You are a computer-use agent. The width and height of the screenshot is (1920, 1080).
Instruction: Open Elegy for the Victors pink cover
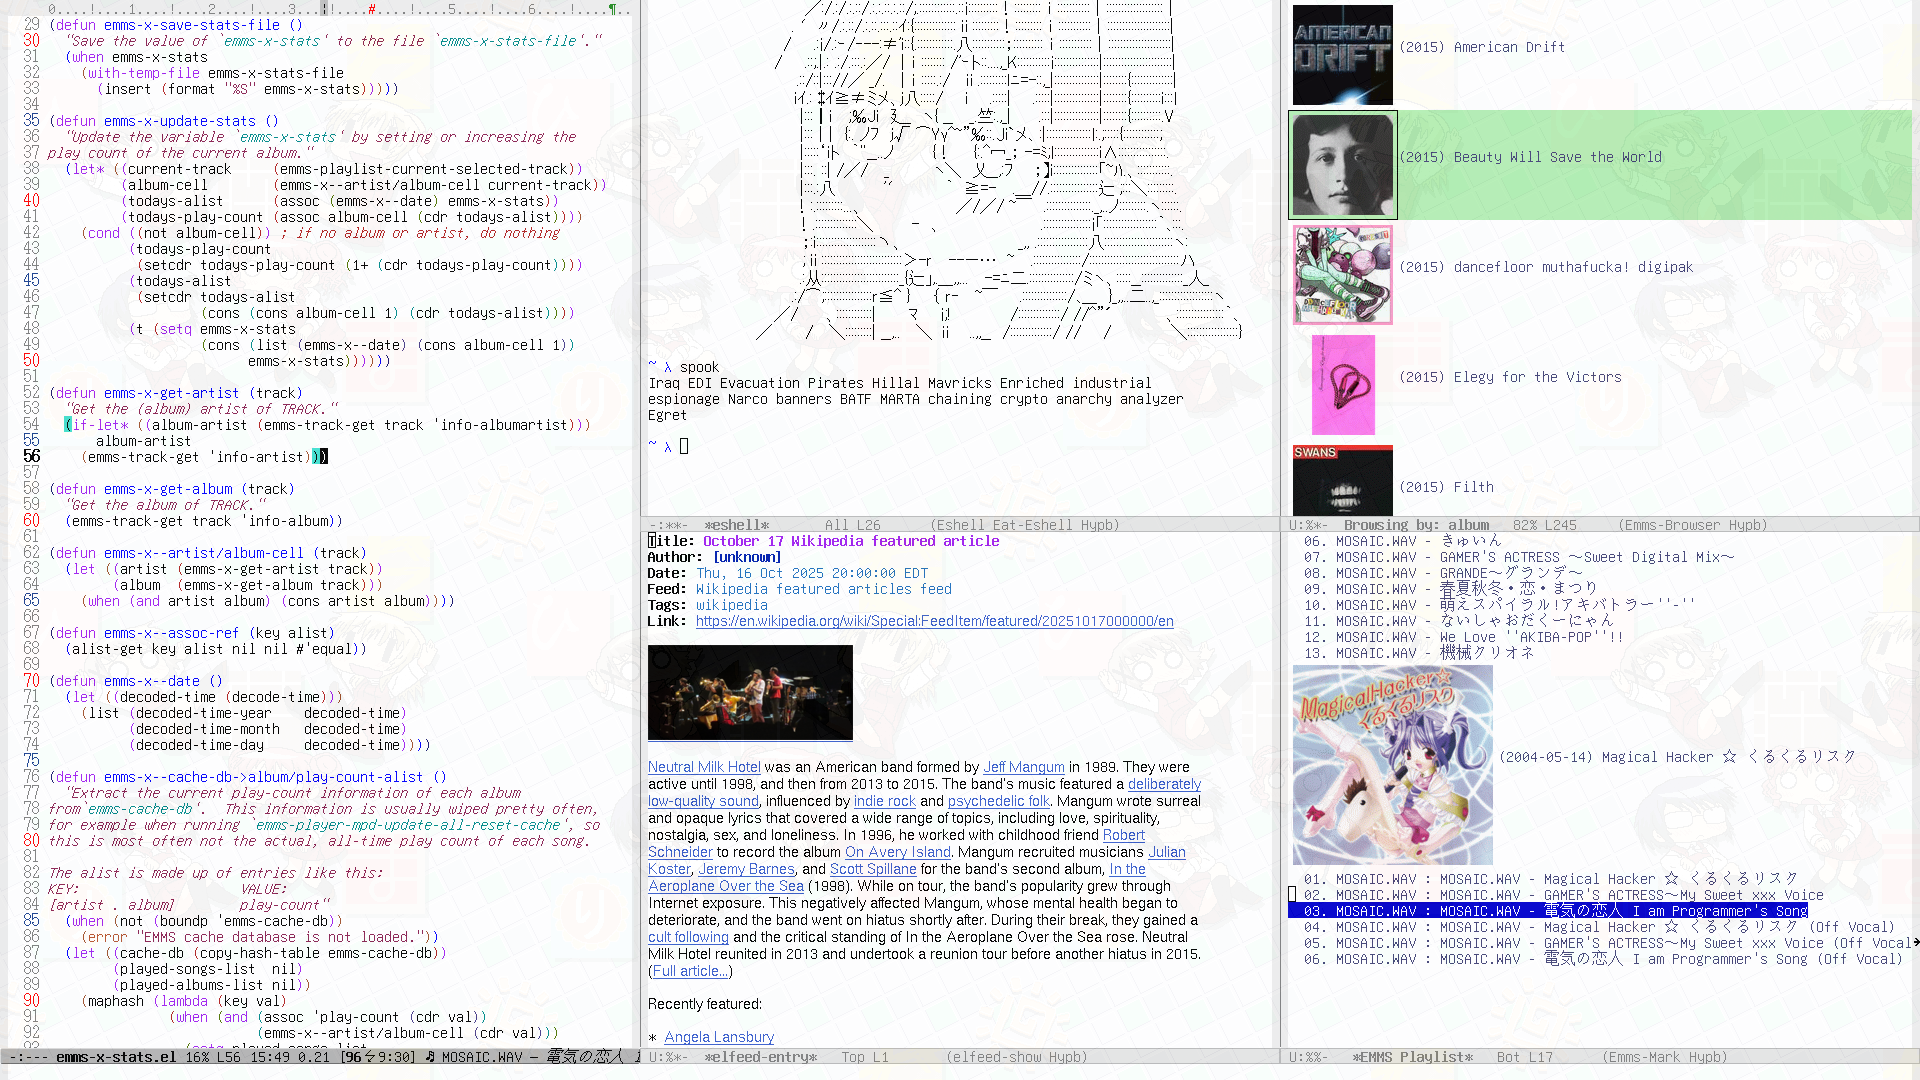click(x=1343, y=385)
